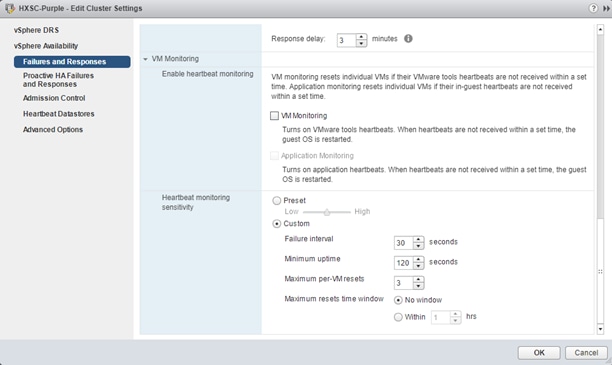Click the Failure interval seconds field
The image size is (612, 365).
click(404, 243)
